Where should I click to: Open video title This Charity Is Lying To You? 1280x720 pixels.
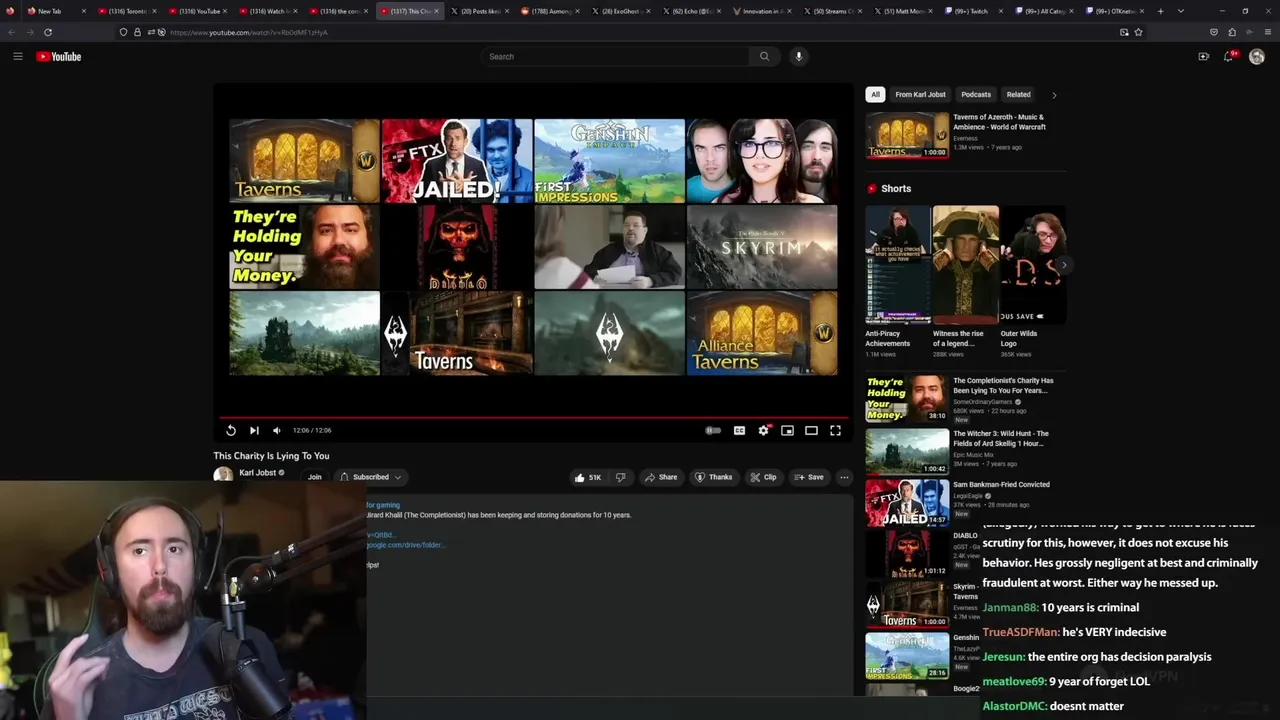pos(271,456)
